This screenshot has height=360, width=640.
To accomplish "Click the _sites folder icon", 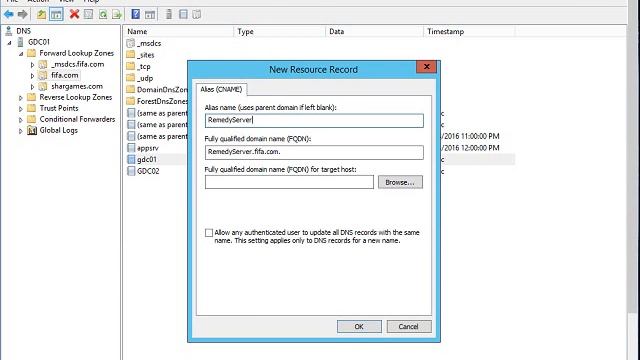I will tap(131, 54).
